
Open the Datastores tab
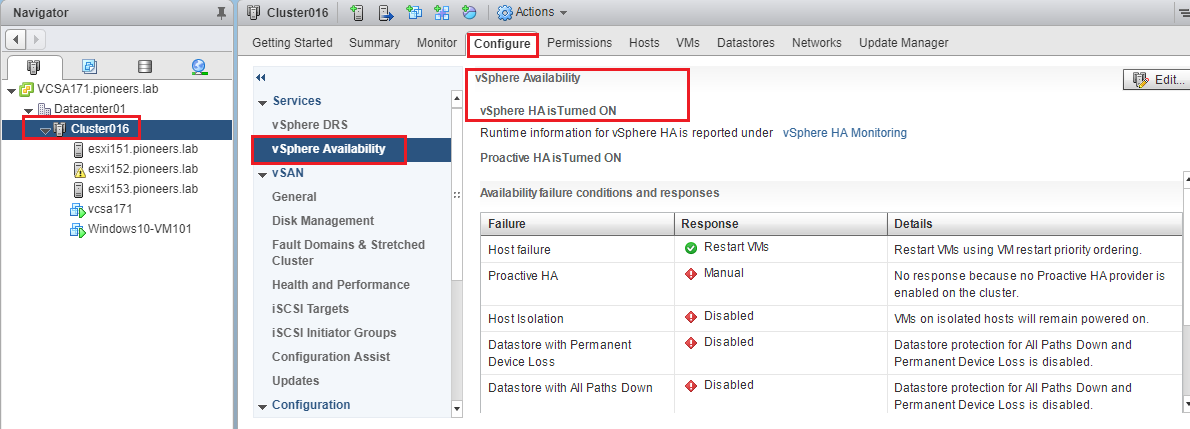[x=745, y=43]
